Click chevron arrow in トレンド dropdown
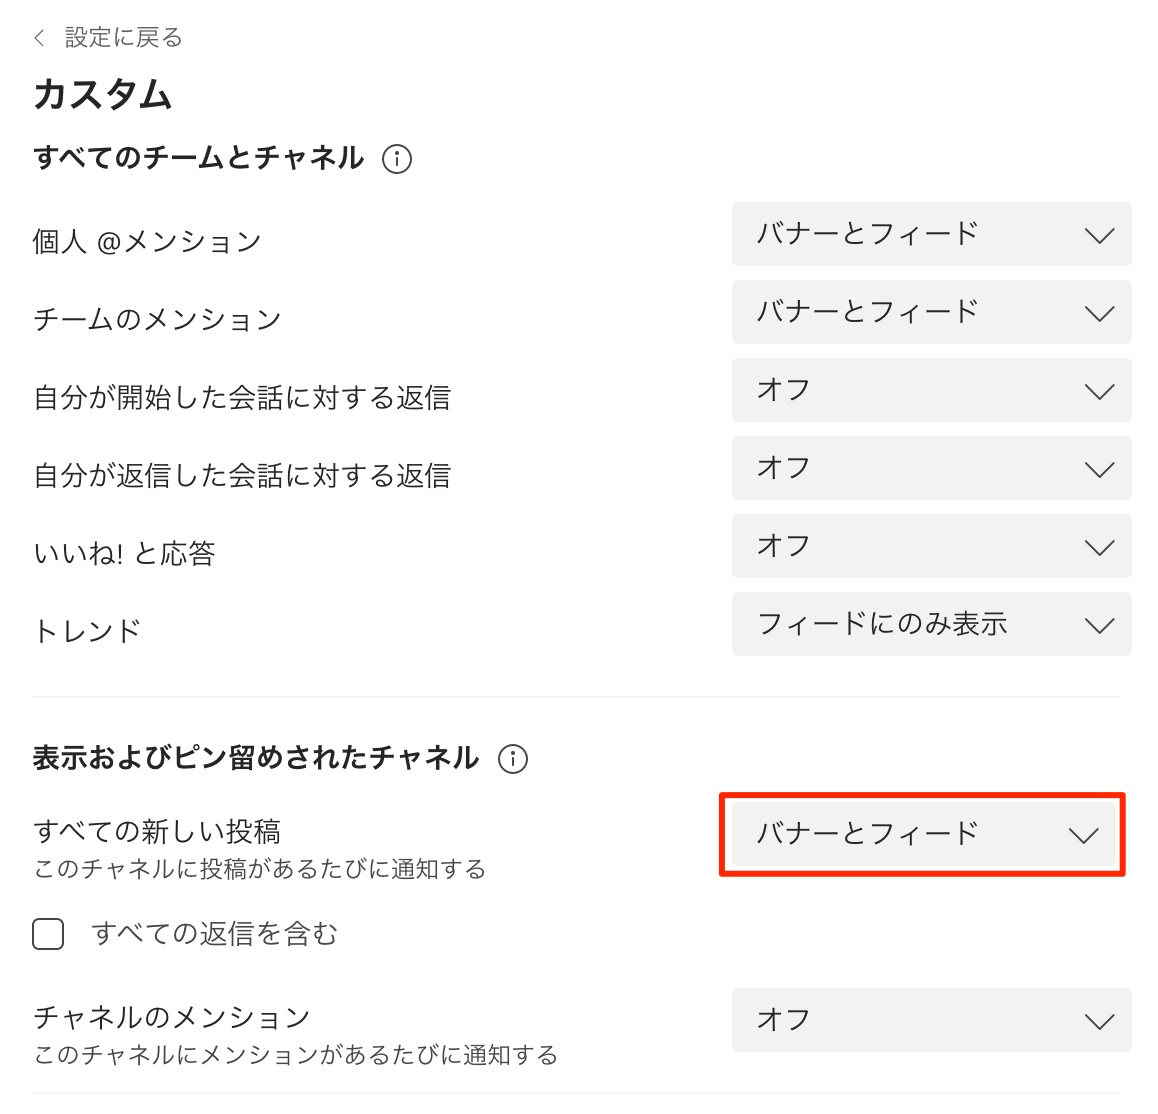This screenshot has height=1114, width=1158. click(x=1099, y=626)
